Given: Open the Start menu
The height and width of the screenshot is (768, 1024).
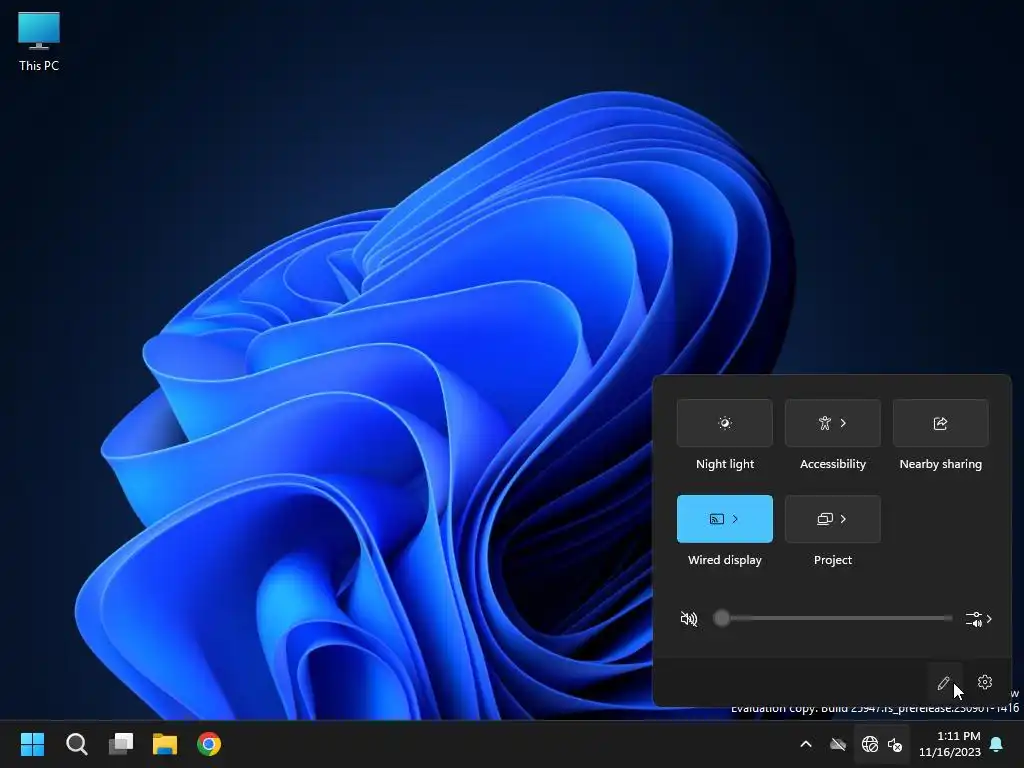Looking at the screenshot, I should [x=32, y=744].
